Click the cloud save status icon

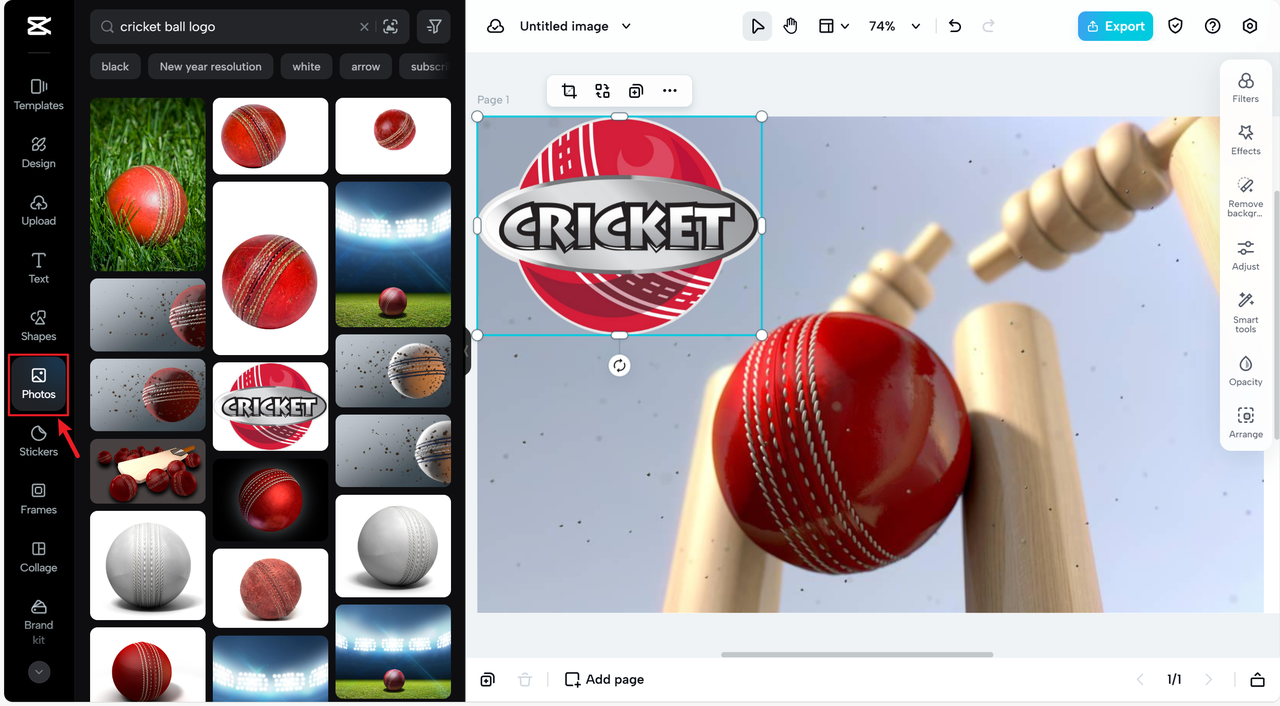pos(495,27)
